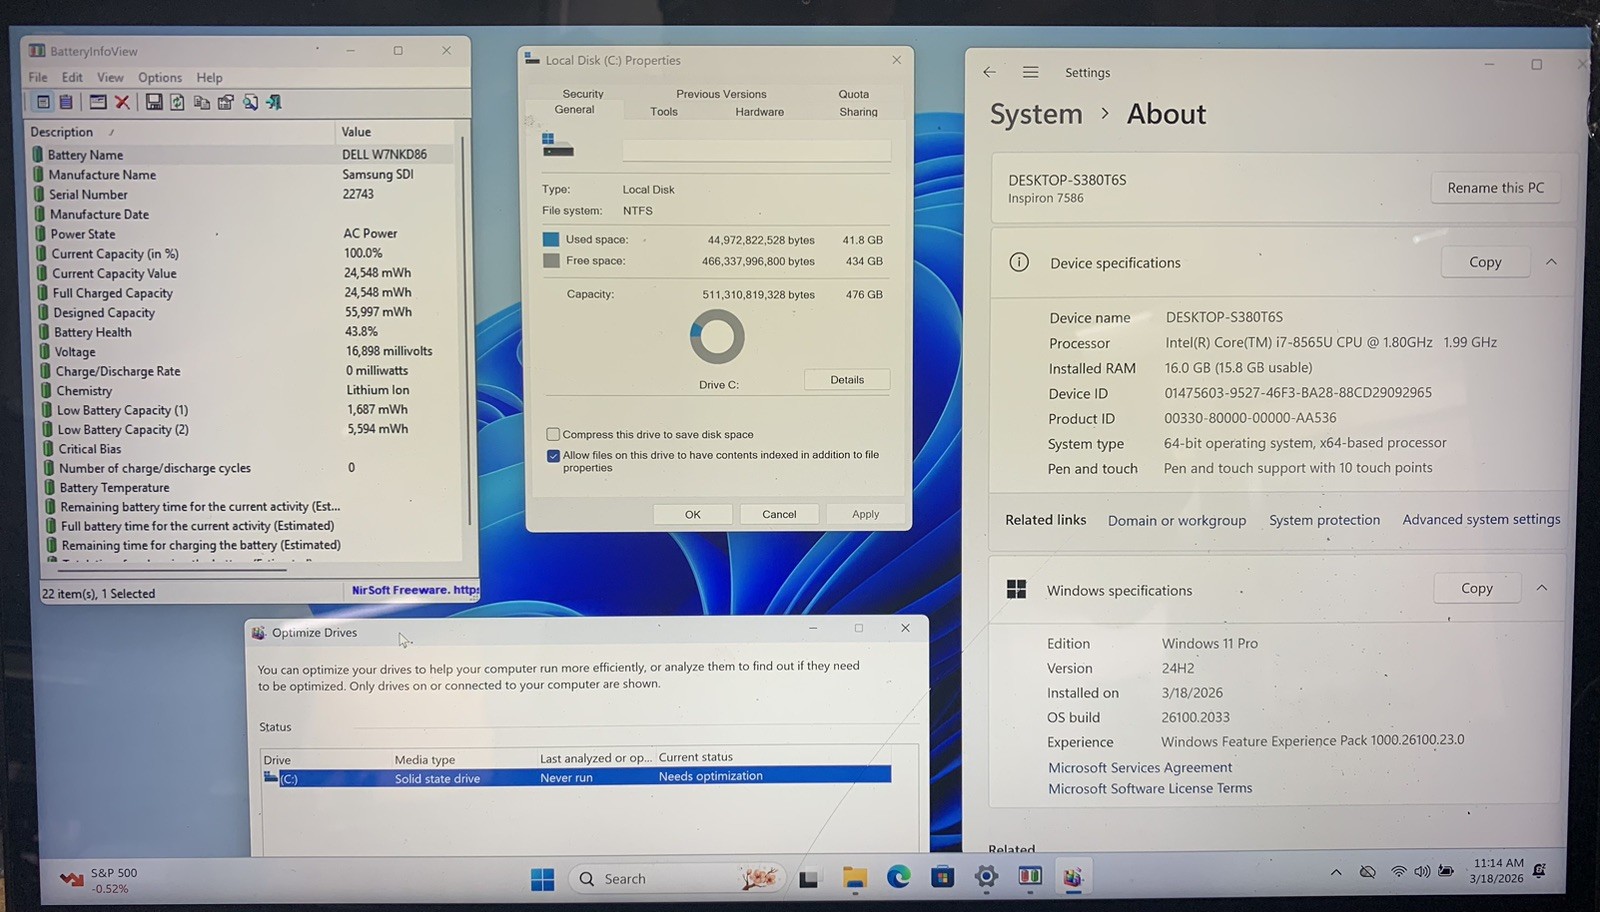
Task: Copy the Device specifications
Action: (1485, 262)
